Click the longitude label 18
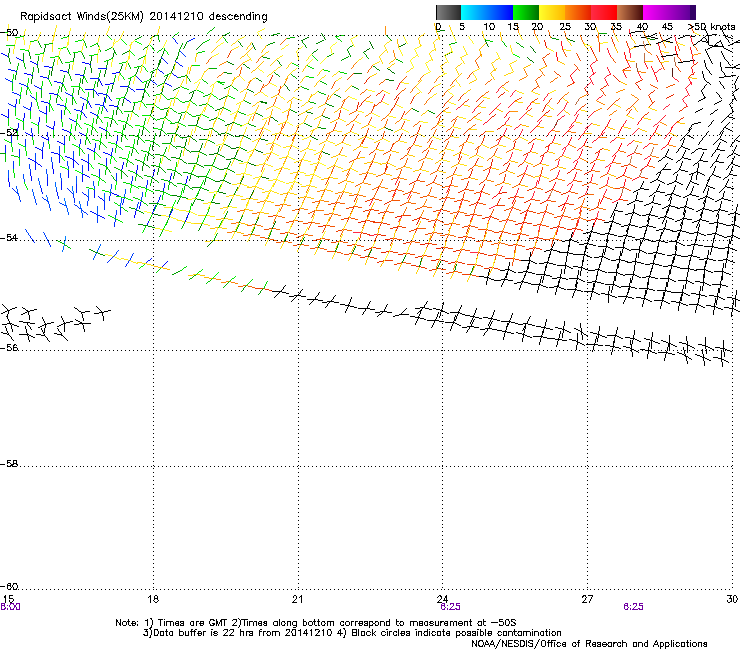The height and width of the screenshot is (650, 740). tap(153, 599)
